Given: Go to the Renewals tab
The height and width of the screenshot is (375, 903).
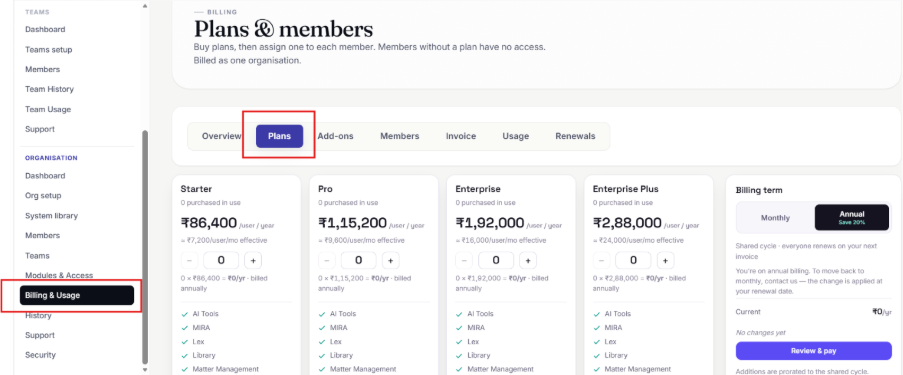Looking at the screenshot, I should click(575, 137).
